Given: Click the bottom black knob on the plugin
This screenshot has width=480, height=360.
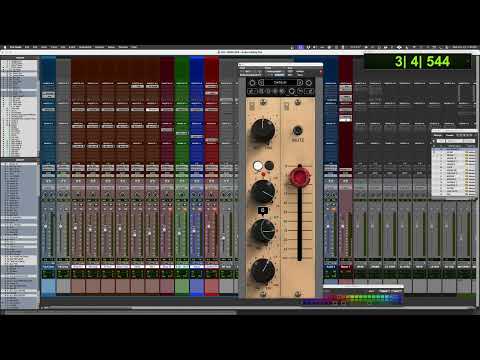Looking at the screenshot, I should 263,270.
